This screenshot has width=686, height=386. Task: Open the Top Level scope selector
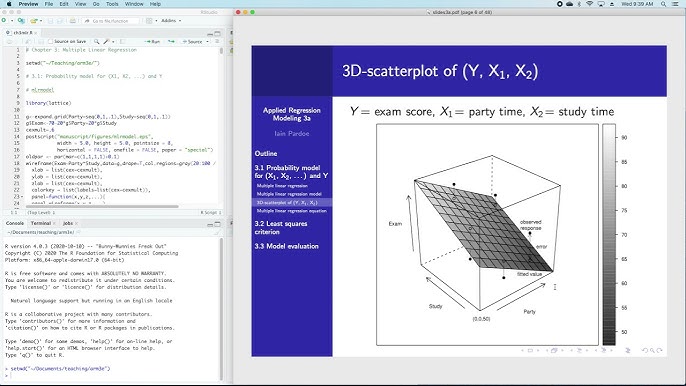[42, 213]
